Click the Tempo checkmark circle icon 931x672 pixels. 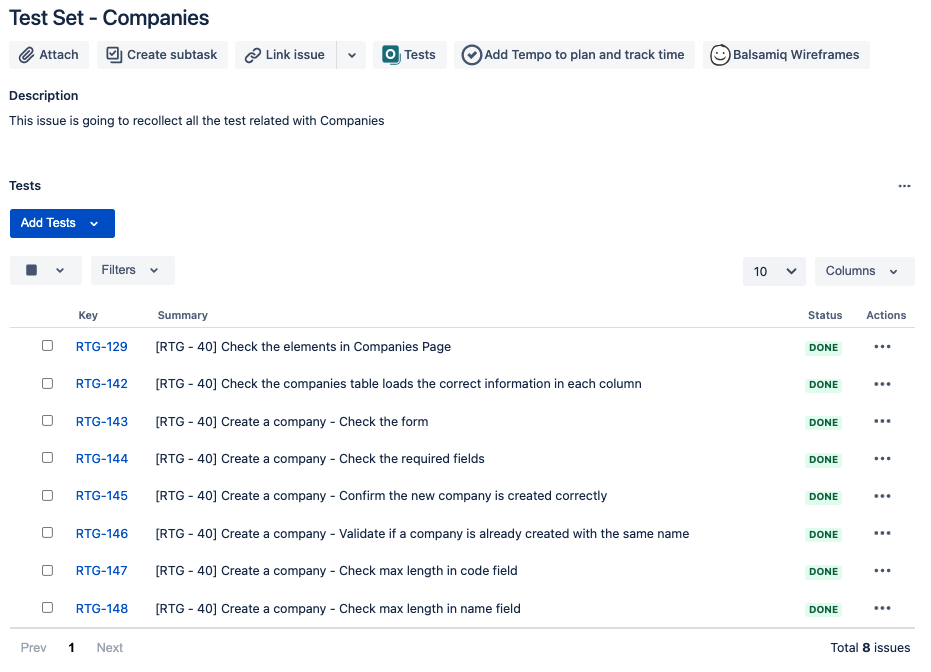click(x=471, y=55)
